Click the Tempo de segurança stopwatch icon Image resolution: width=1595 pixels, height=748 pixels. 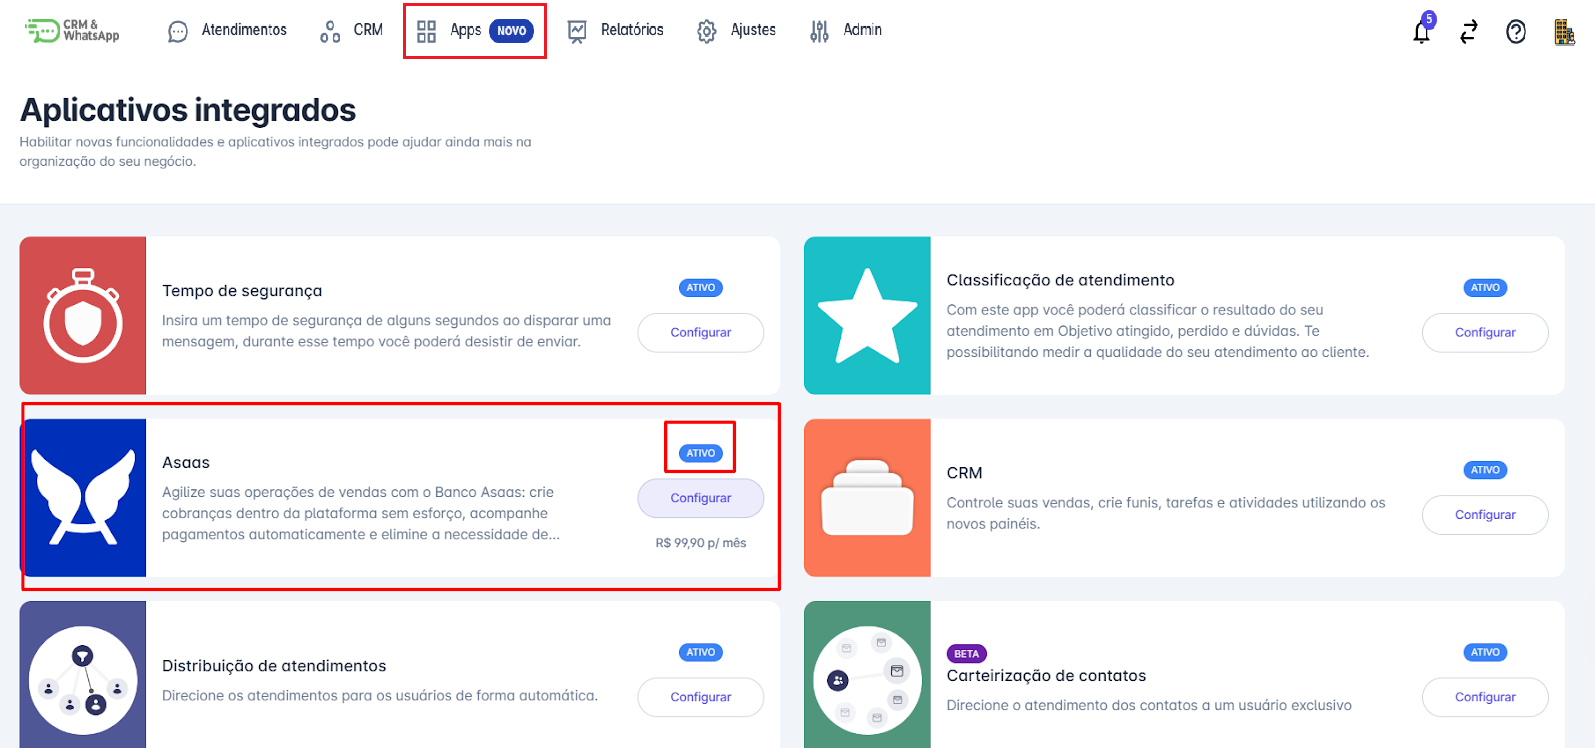pos(83,316)
